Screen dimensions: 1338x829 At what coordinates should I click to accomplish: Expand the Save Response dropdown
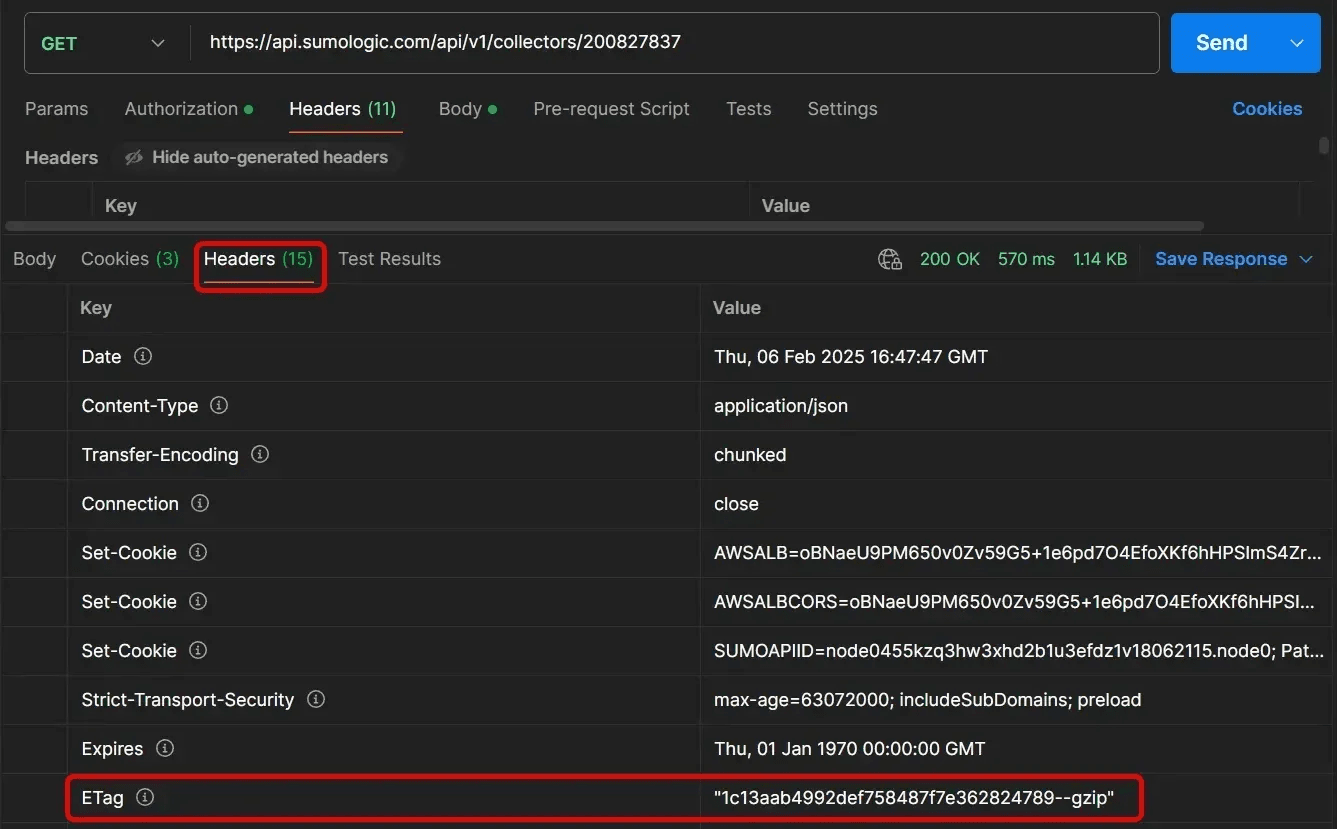pos(1305,260)
